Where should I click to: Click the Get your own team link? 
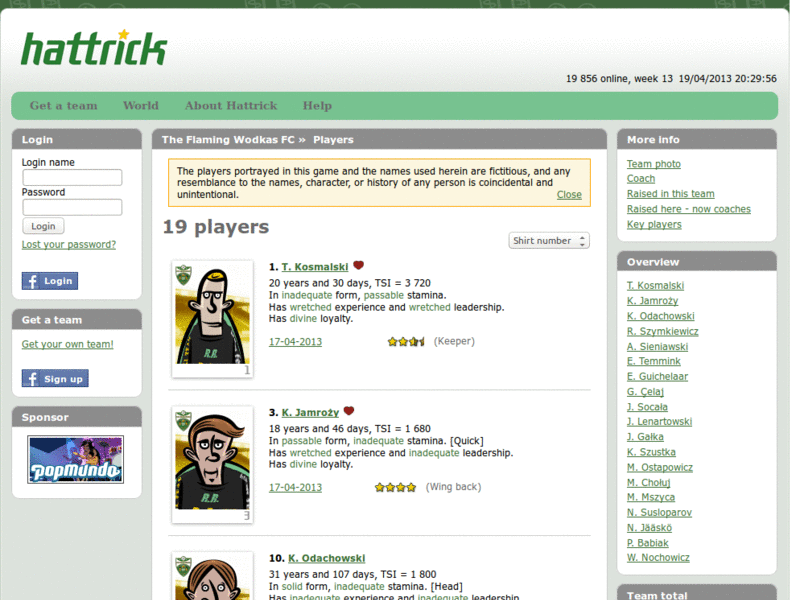pos(67,344)
